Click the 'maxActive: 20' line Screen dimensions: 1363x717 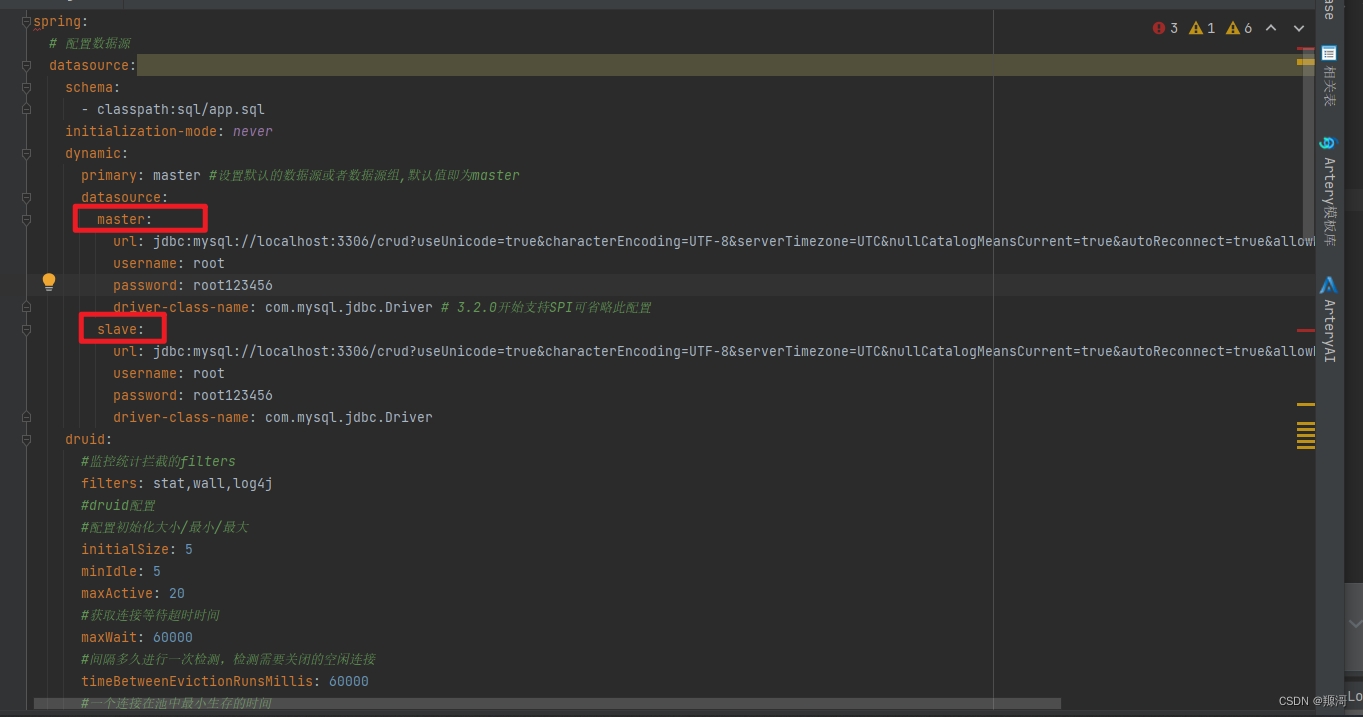[x=133, y=593]
